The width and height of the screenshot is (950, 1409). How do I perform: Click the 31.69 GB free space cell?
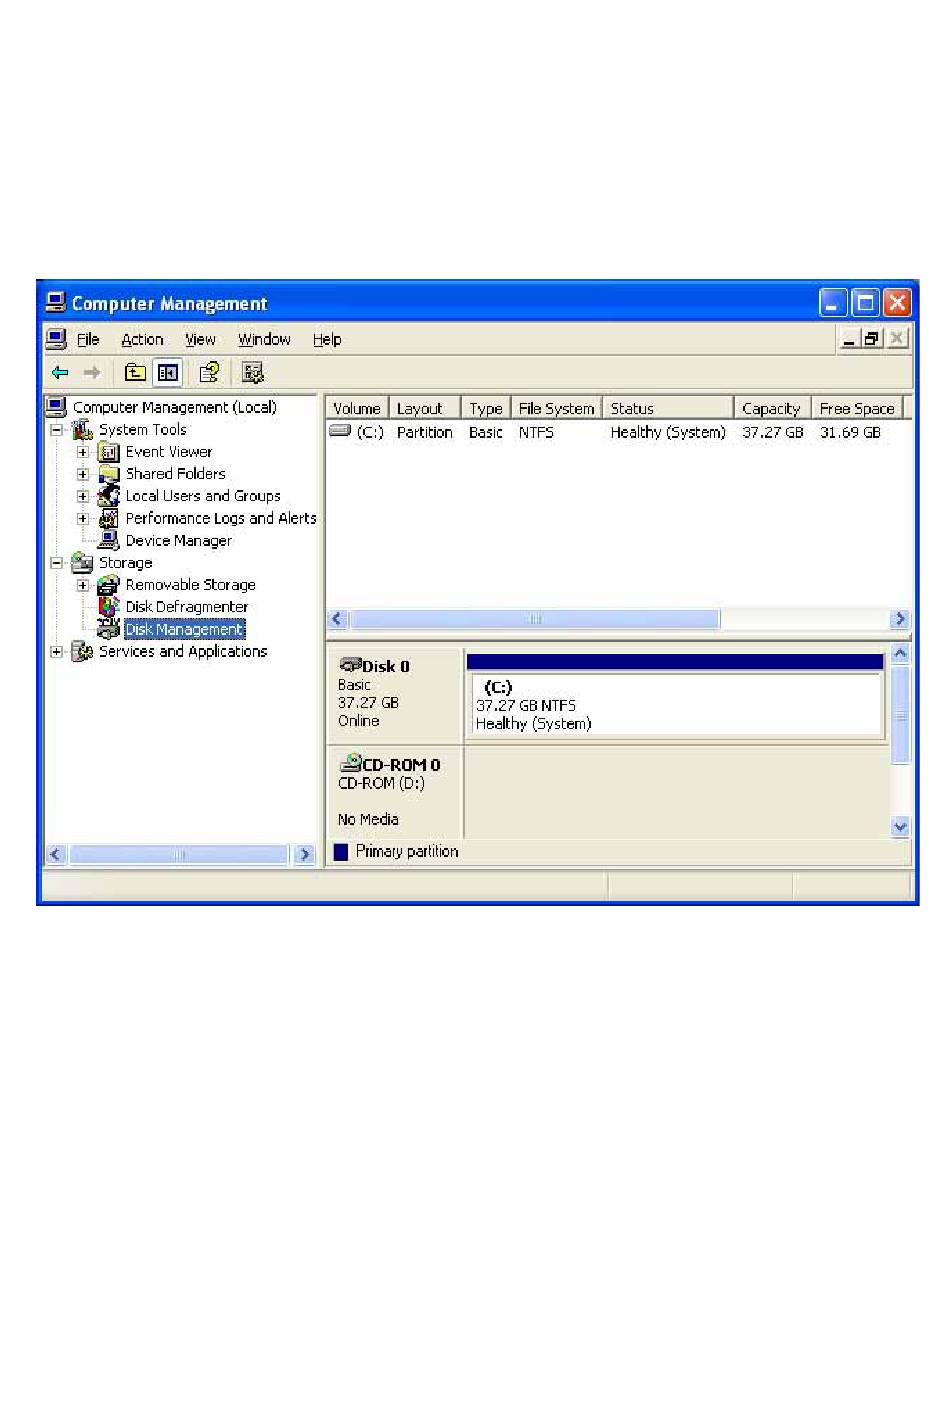tap(850, 432)
